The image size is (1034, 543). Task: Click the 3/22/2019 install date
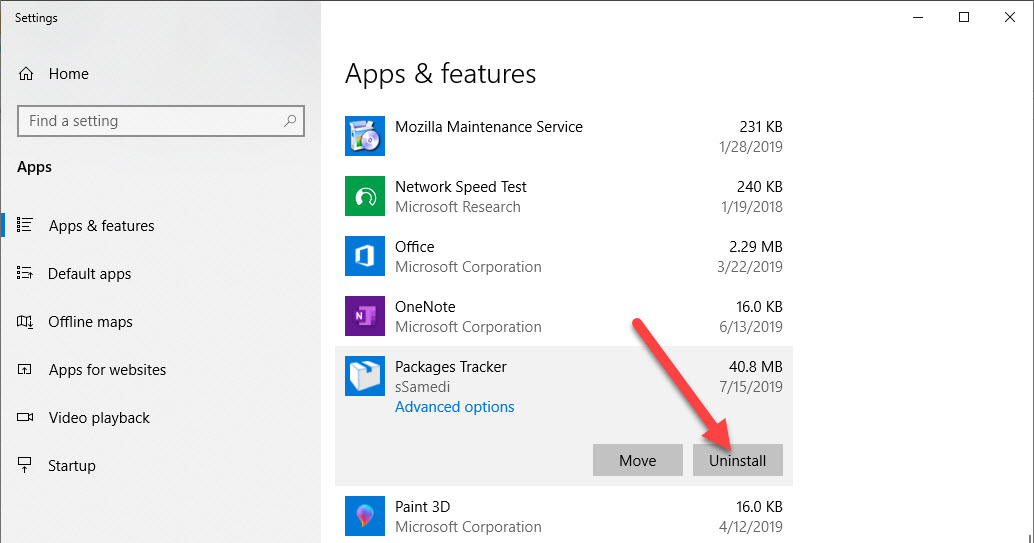coord(750,267)
